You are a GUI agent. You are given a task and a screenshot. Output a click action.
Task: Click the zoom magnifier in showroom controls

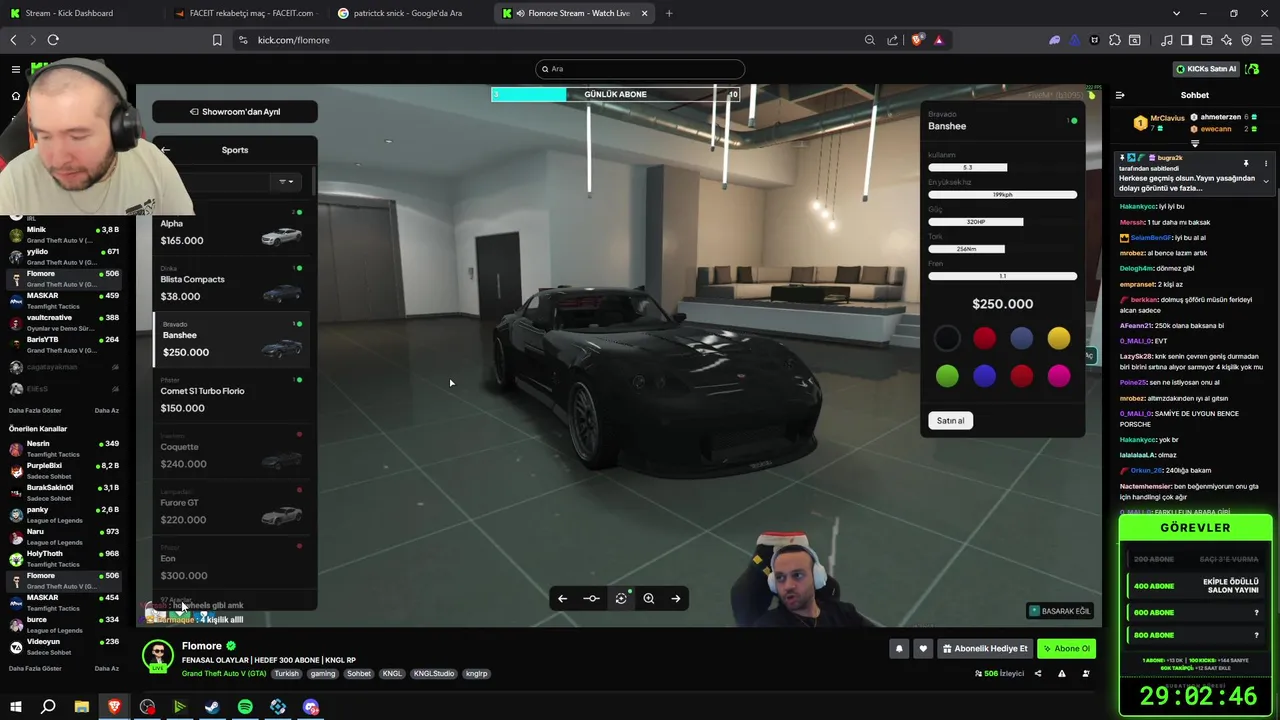tap(648, 598)
